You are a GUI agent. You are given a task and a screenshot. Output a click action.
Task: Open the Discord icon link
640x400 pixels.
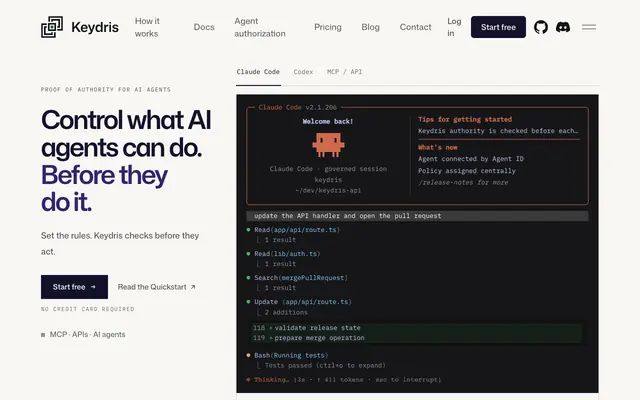[x=563, y=27]
